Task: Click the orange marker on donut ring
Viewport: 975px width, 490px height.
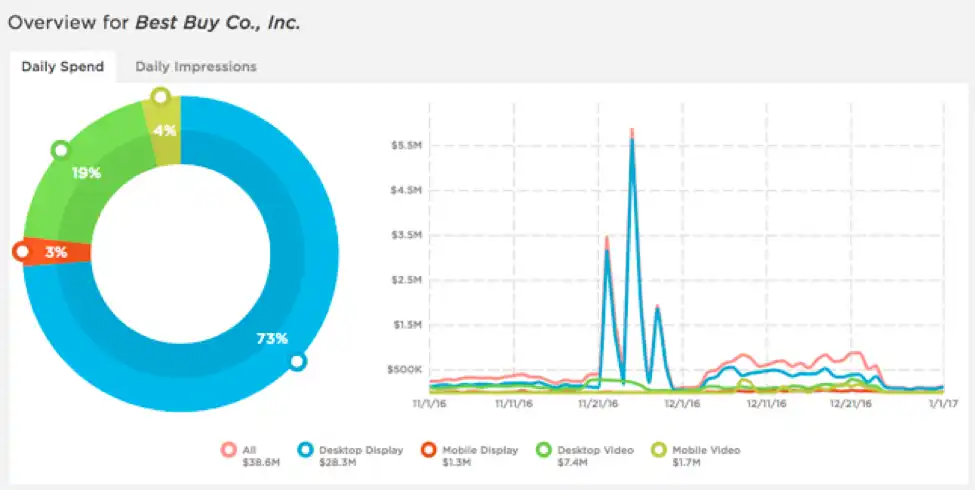Action: 22,252
